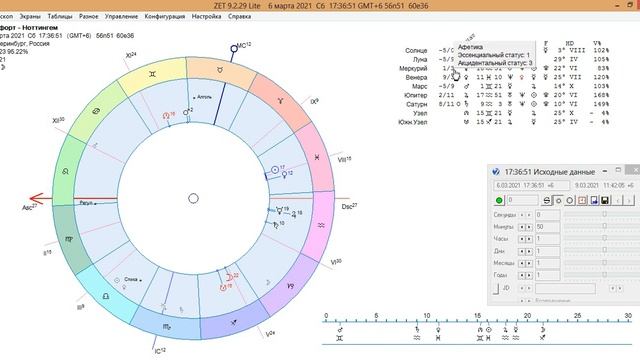This screenshot has width=640, height=360.
Task: Open the Справка menu
Action: [x=240, y=16]
